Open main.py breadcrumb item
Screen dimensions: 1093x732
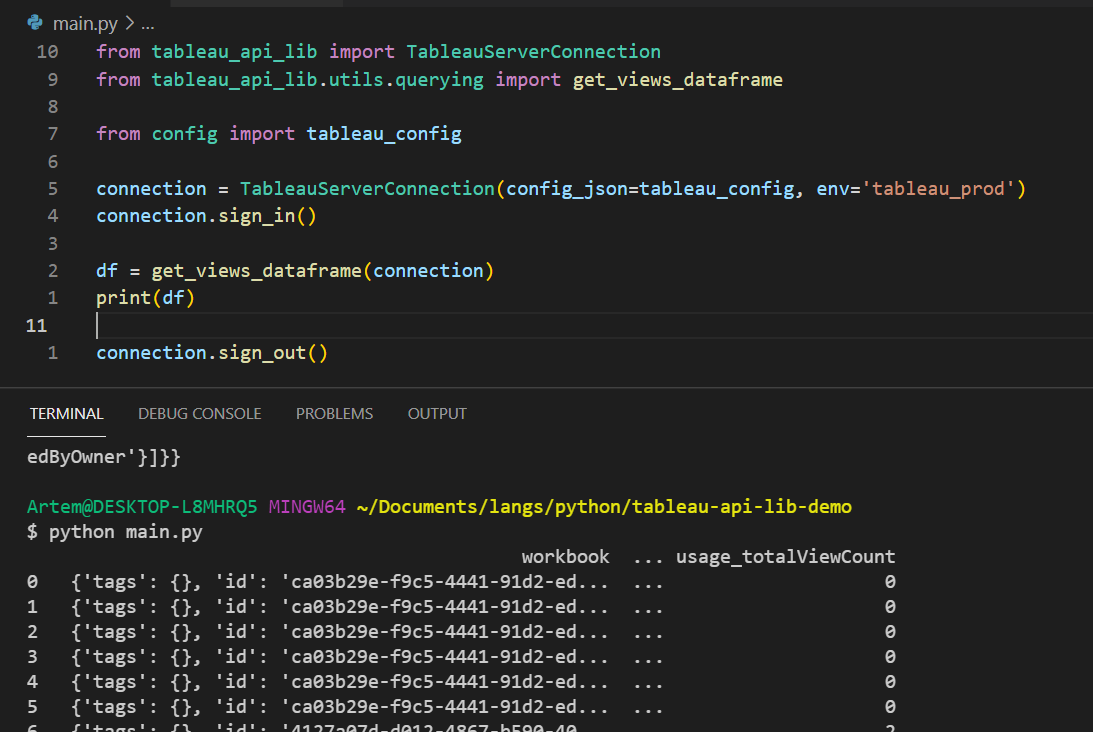click(85, 24)
